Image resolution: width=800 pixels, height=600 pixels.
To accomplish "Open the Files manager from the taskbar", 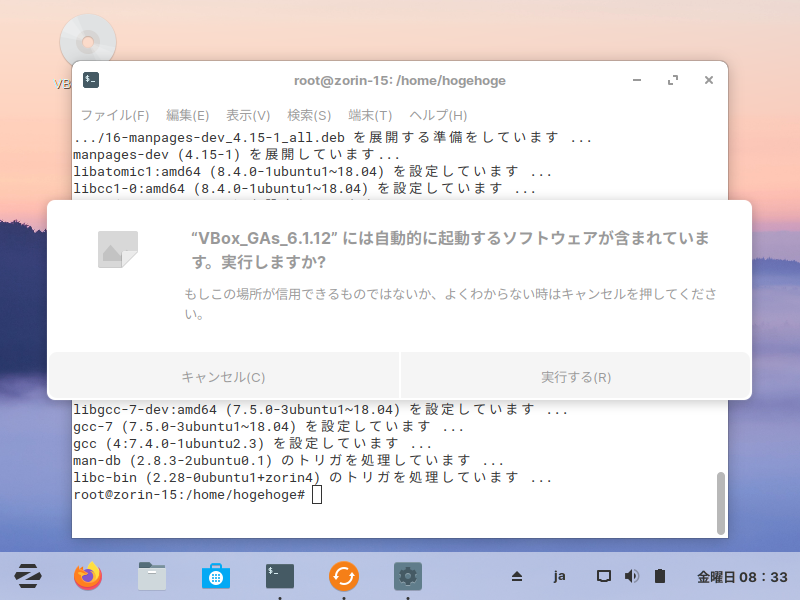I will [x=152, y=576].
